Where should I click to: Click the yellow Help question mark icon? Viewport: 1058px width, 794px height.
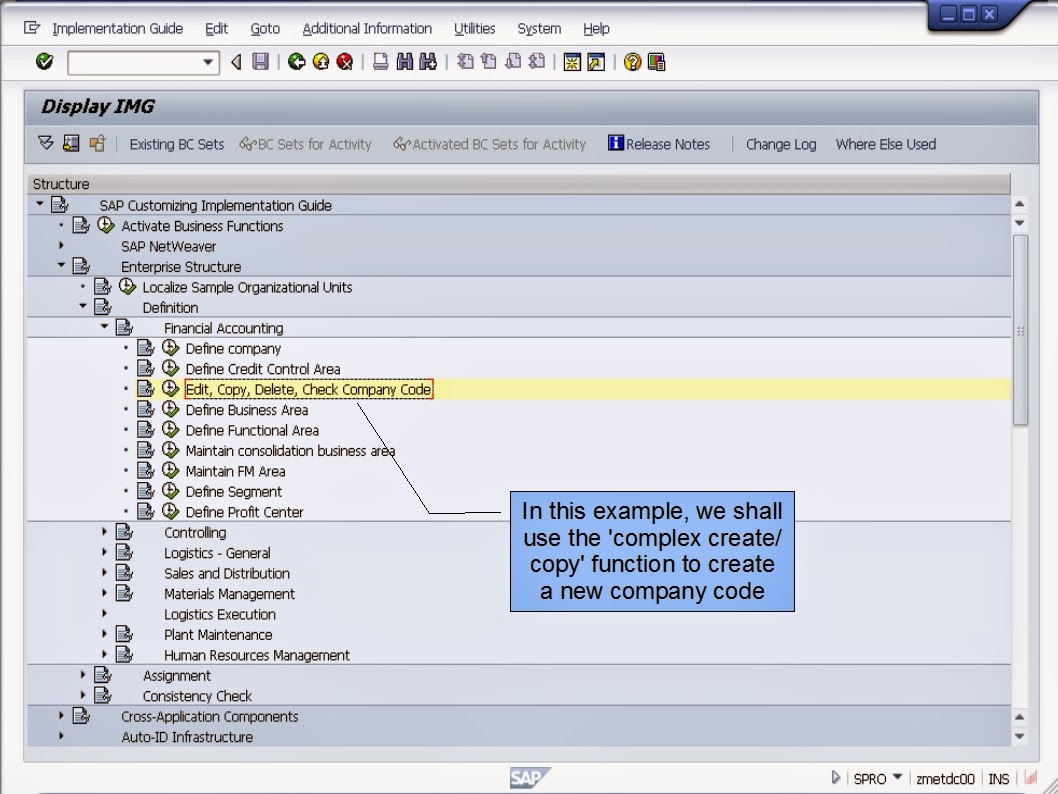tap(632, 62)
